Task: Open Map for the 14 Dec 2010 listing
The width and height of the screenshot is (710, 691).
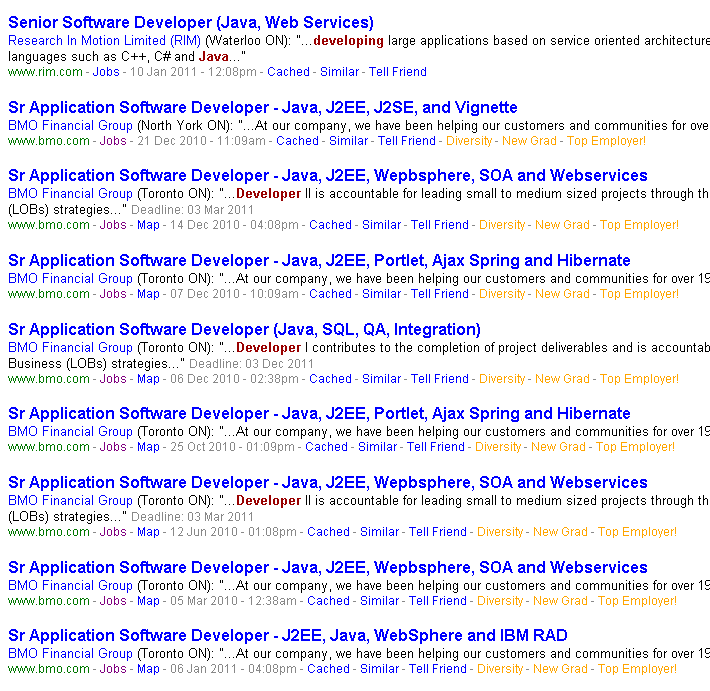Action: 148,225
